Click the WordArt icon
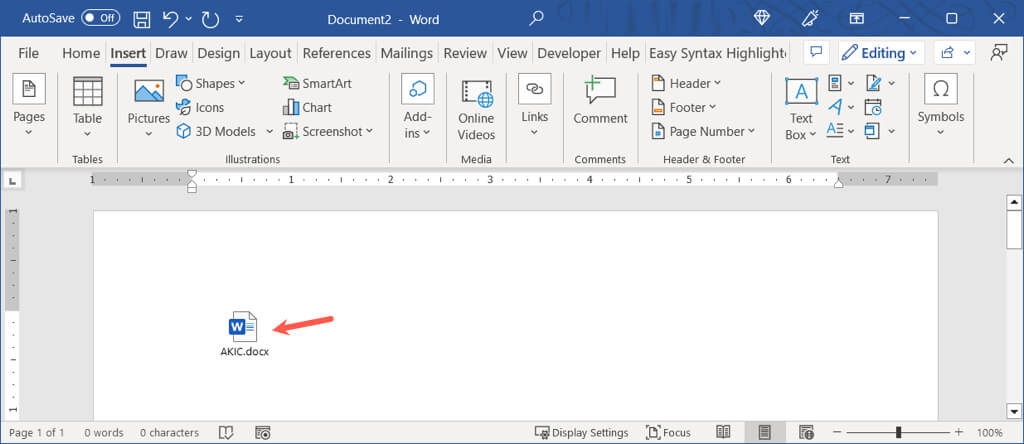Screen dimensions: 1024x444 [835, 106]
